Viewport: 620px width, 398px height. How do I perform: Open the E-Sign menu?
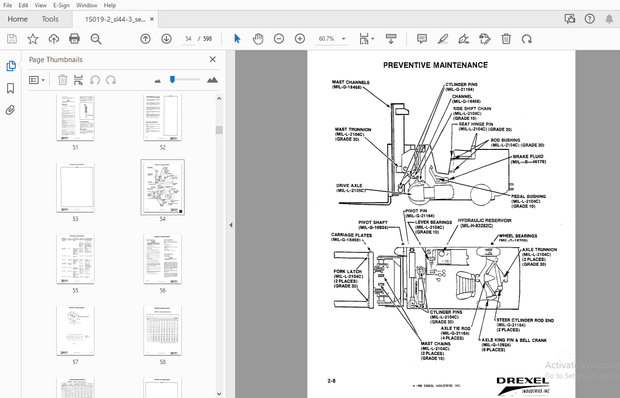point(61,5)
